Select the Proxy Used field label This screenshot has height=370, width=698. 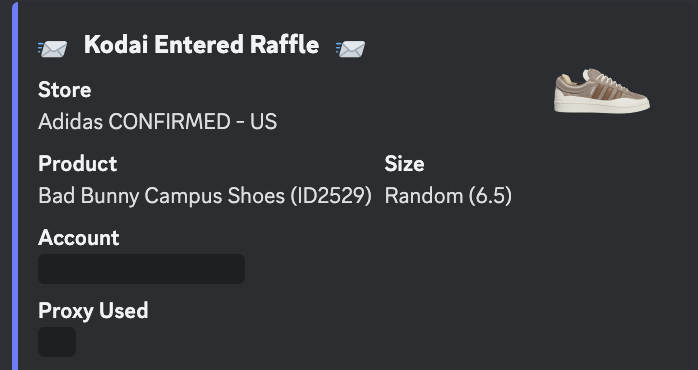click(x=93, y=311)
